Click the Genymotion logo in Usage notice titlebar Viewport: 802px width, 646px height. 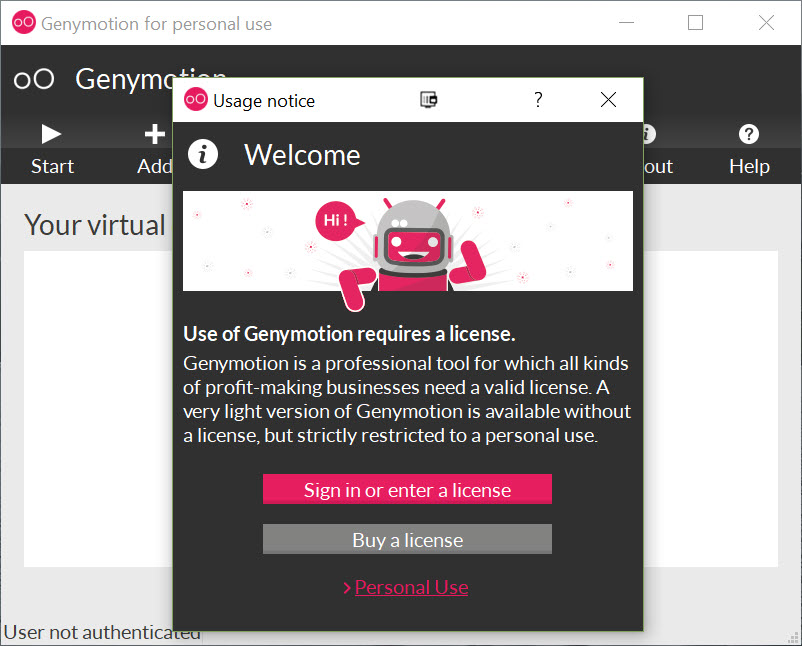[195, 99]
